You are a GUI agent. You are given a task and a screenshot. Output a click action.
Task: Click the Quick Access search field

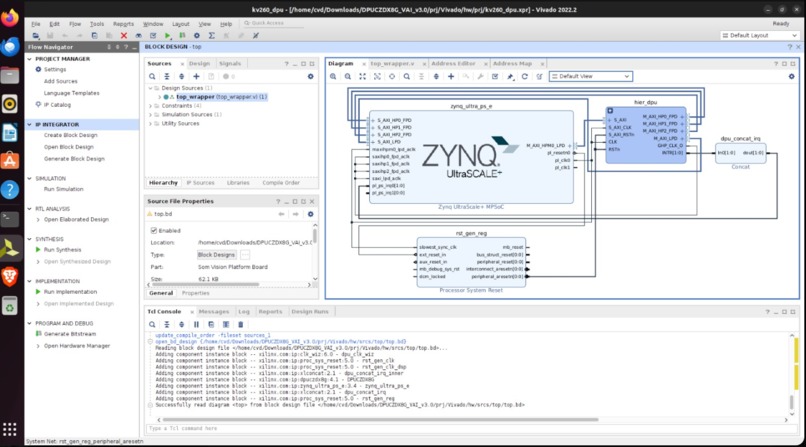click(x=272, y=24)
